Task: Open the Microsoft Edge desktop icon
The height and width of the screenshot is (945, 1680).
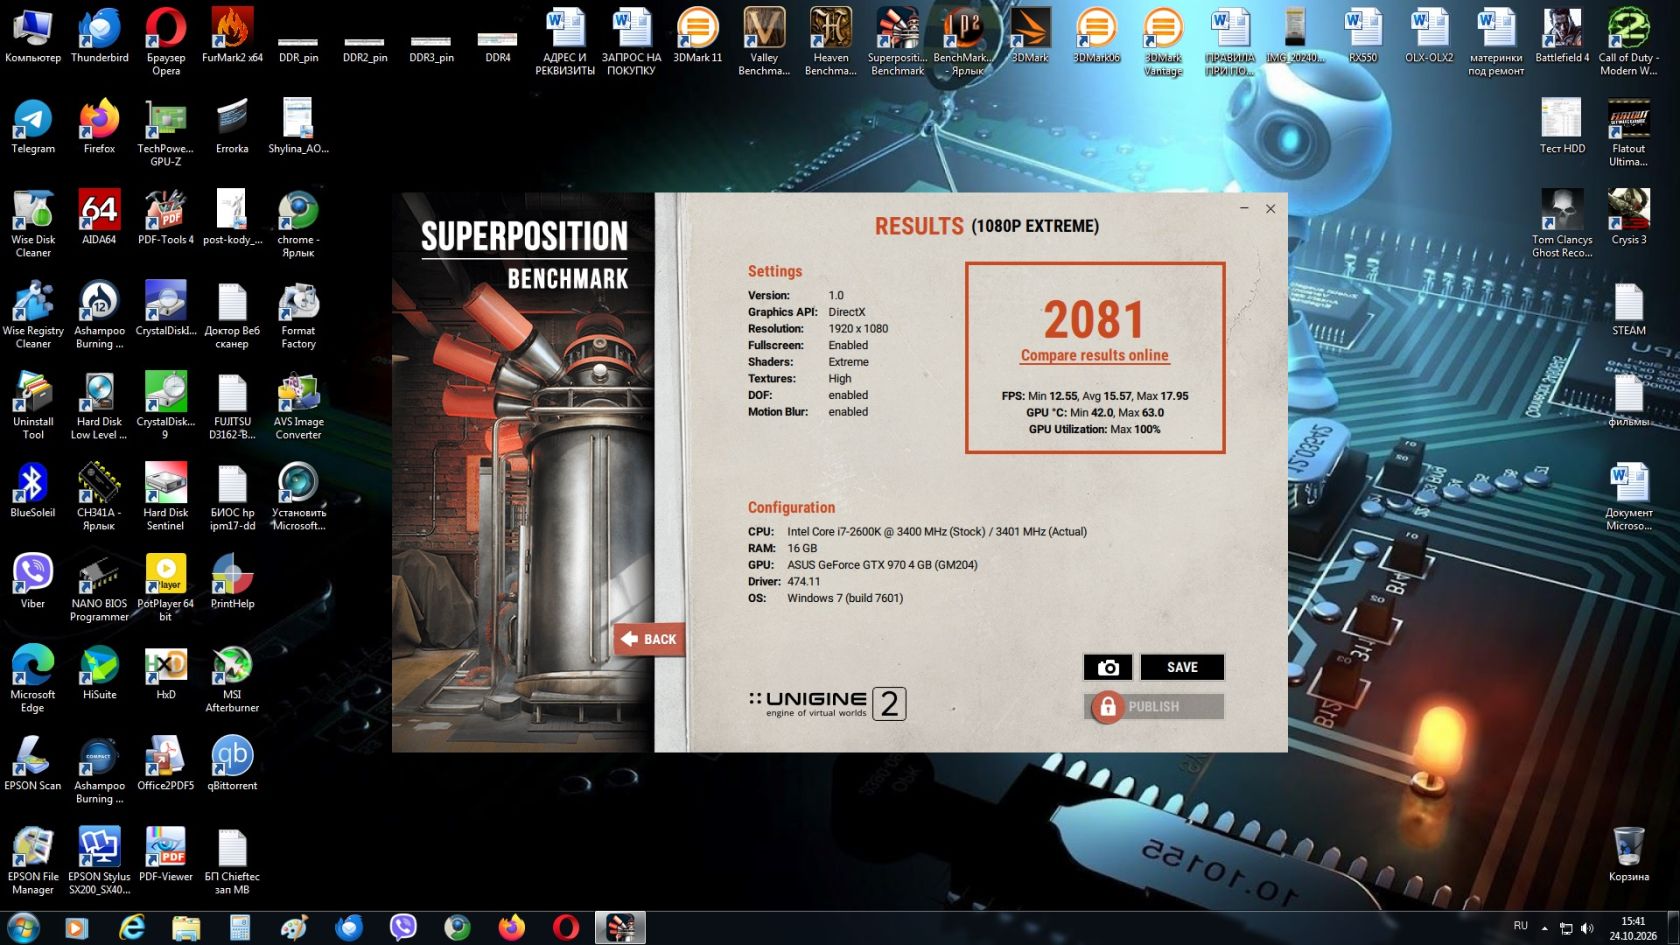Action: (33, 679)
